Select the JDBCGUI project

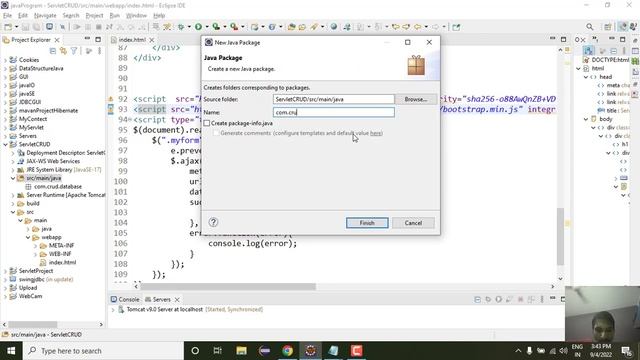point(30,102)
